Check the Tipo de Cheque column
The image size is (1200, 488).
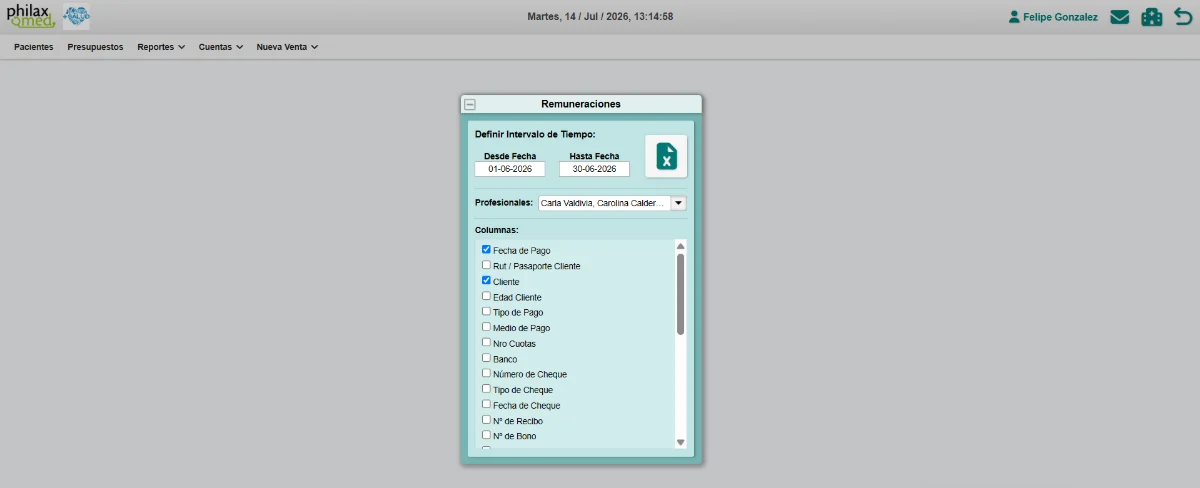[x=486, y=389]
